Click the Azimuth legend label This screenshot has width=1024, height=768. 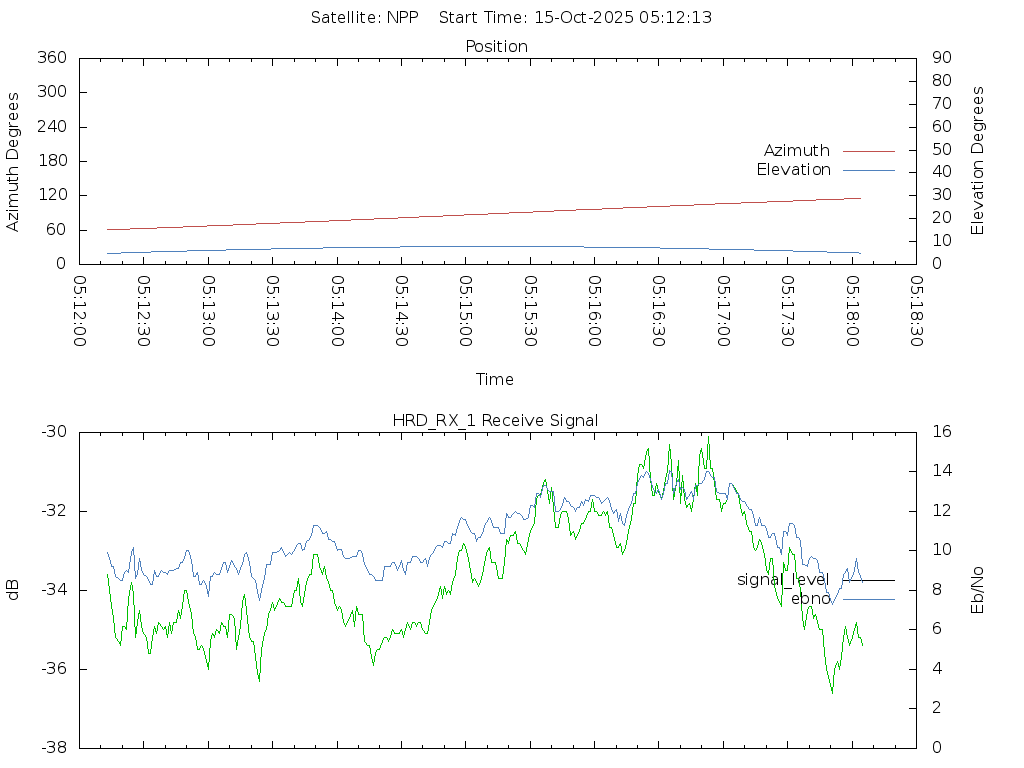[796, 151]
